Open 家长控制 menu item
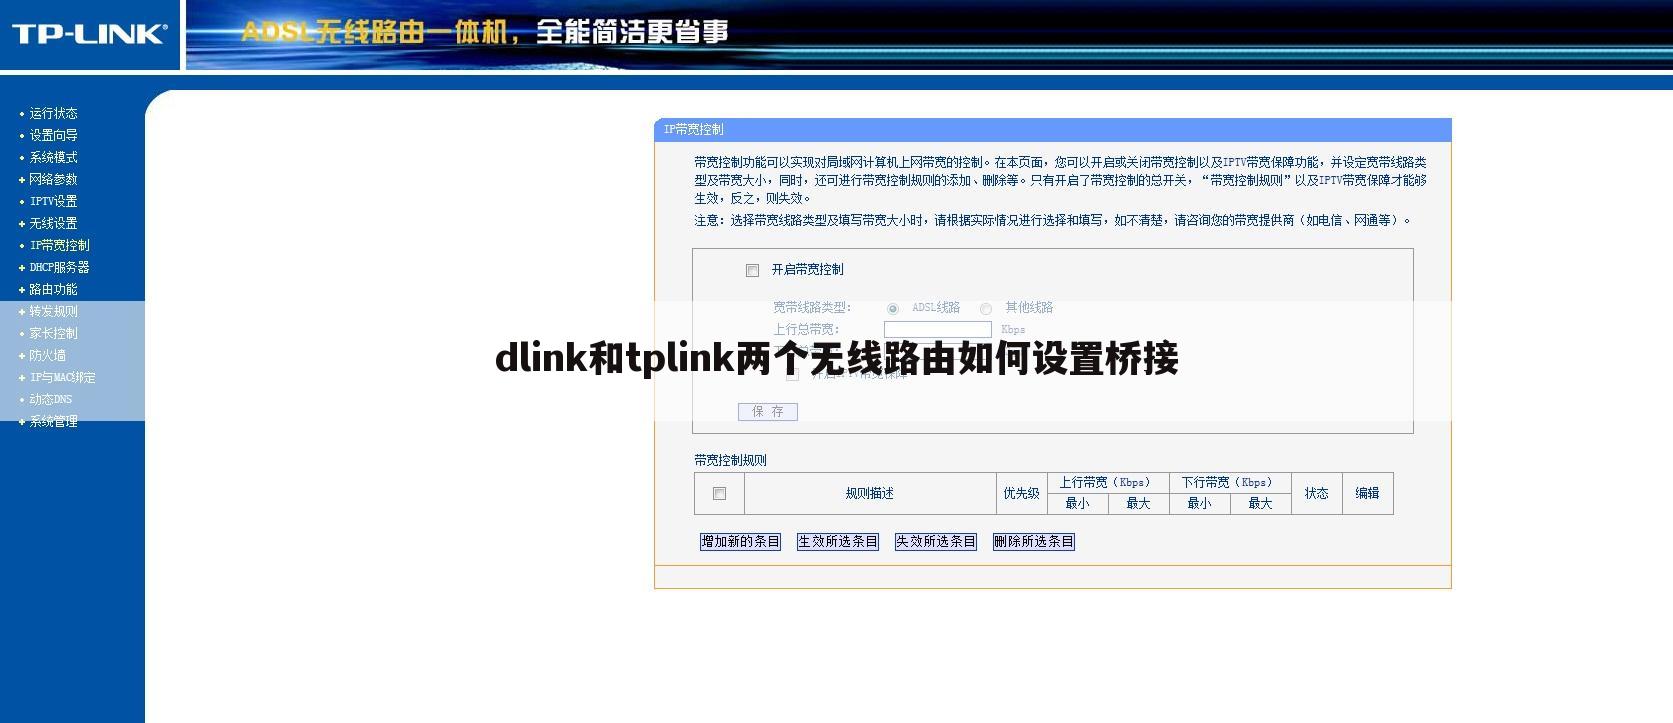 coord(53,333)
